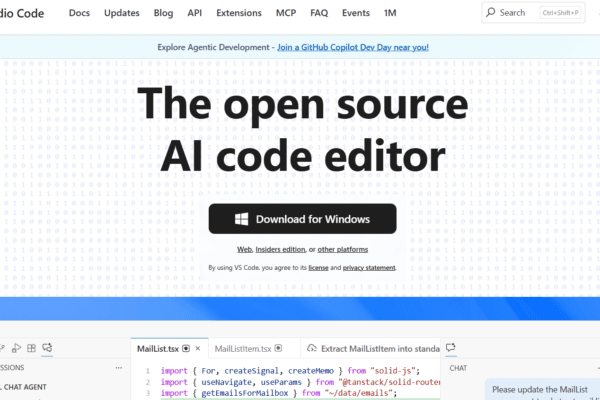The width and height of the screenshot is (600, 400).
Task: Focus the Search input field
Action: coord(530,13)
